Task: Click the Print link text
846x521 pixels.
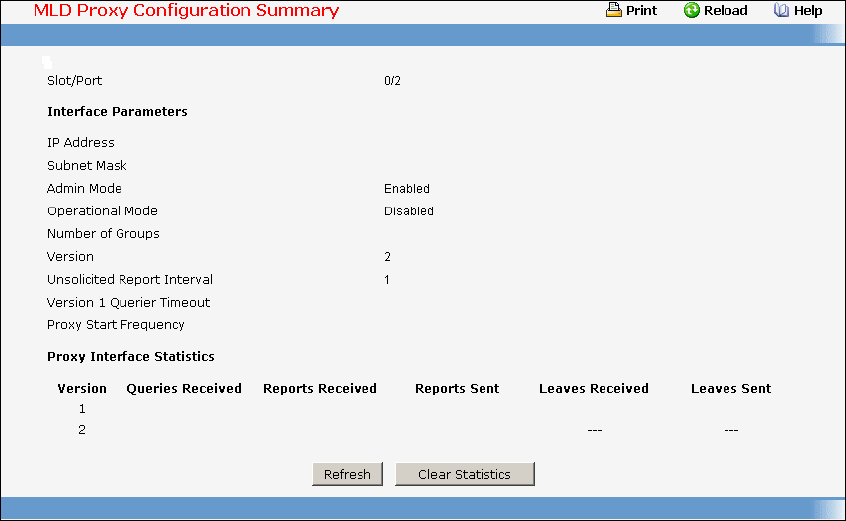Action: point(641,10)
